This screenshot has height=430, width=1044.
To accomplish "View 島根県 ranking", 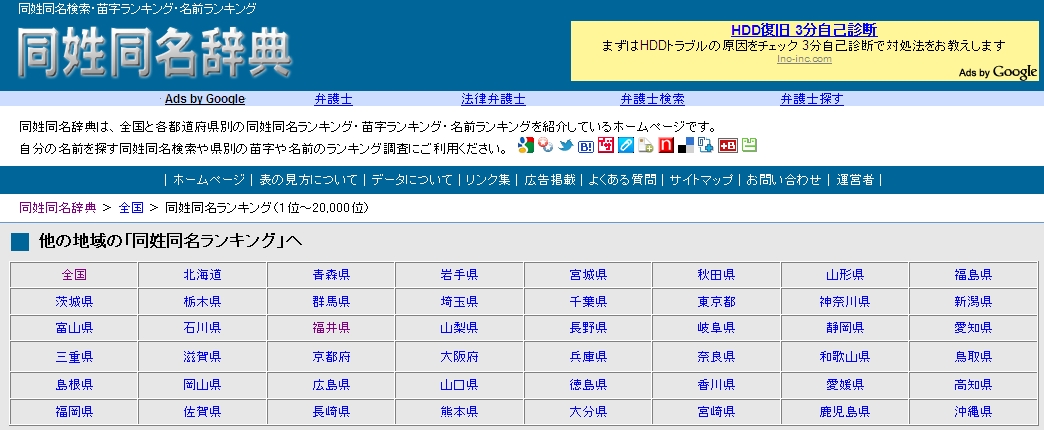I will coord(74,385).
